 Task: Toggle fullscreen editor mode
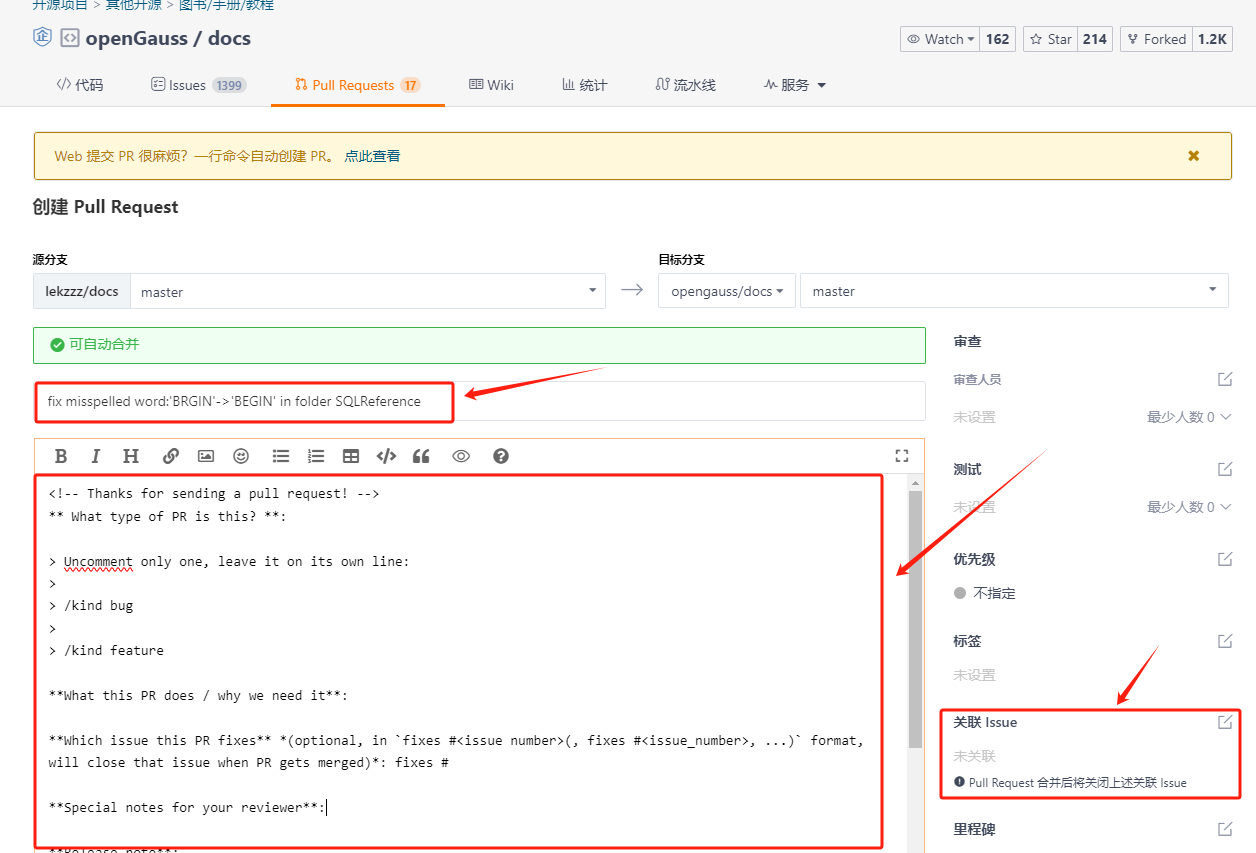tap(902, 456)
